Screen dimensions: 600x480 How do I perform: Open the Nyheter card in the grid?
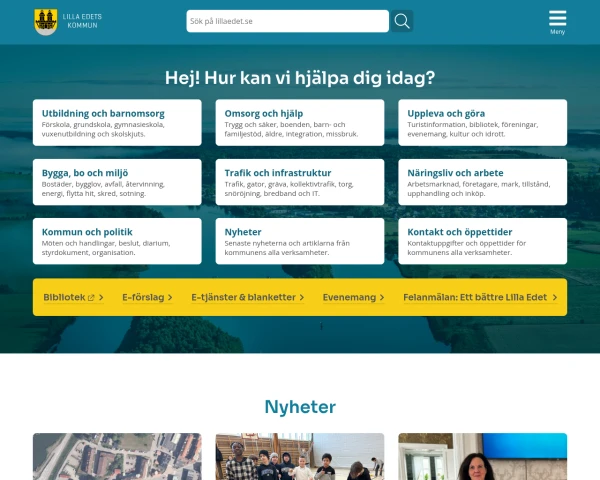pyautogui.click(x=300, y=241)
